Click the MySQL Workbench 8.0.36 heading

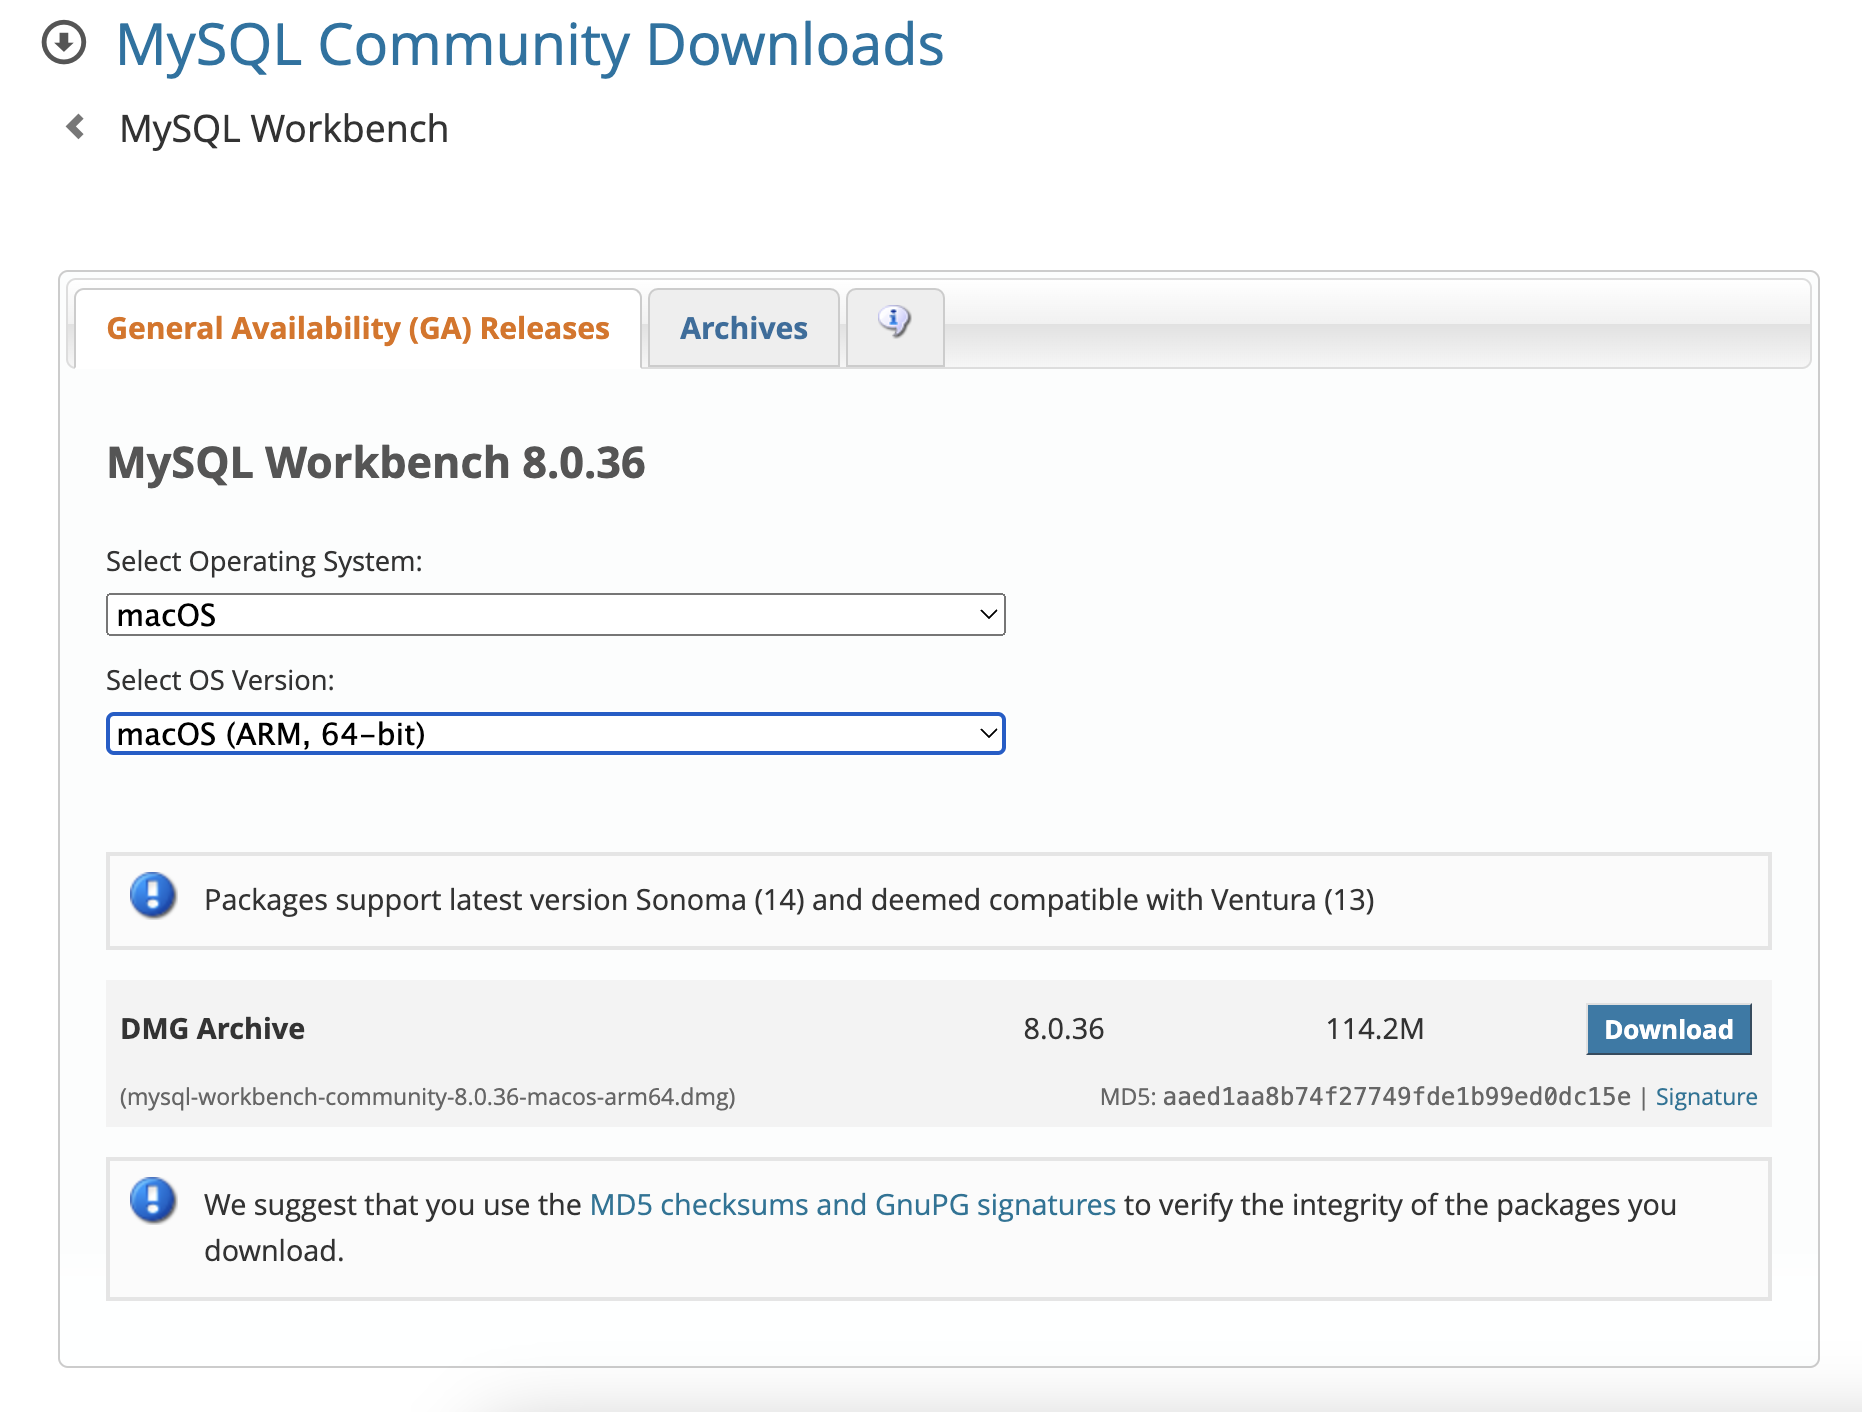click(x=375, y=462)
